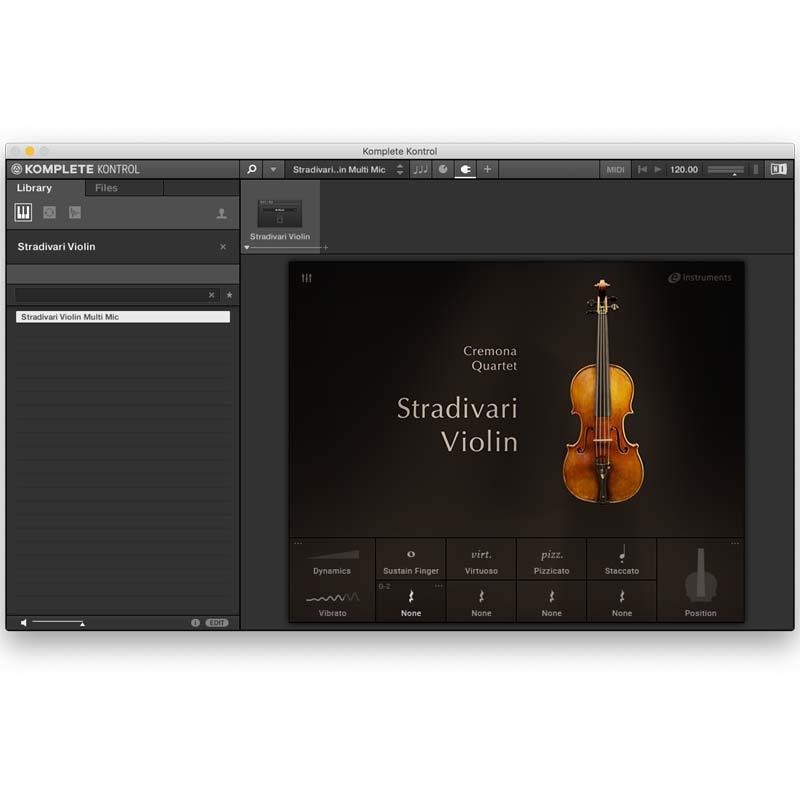Click the None slot under Staccato
The width and height of the screenshot is (800, 800).
click(x=621, y=602)
